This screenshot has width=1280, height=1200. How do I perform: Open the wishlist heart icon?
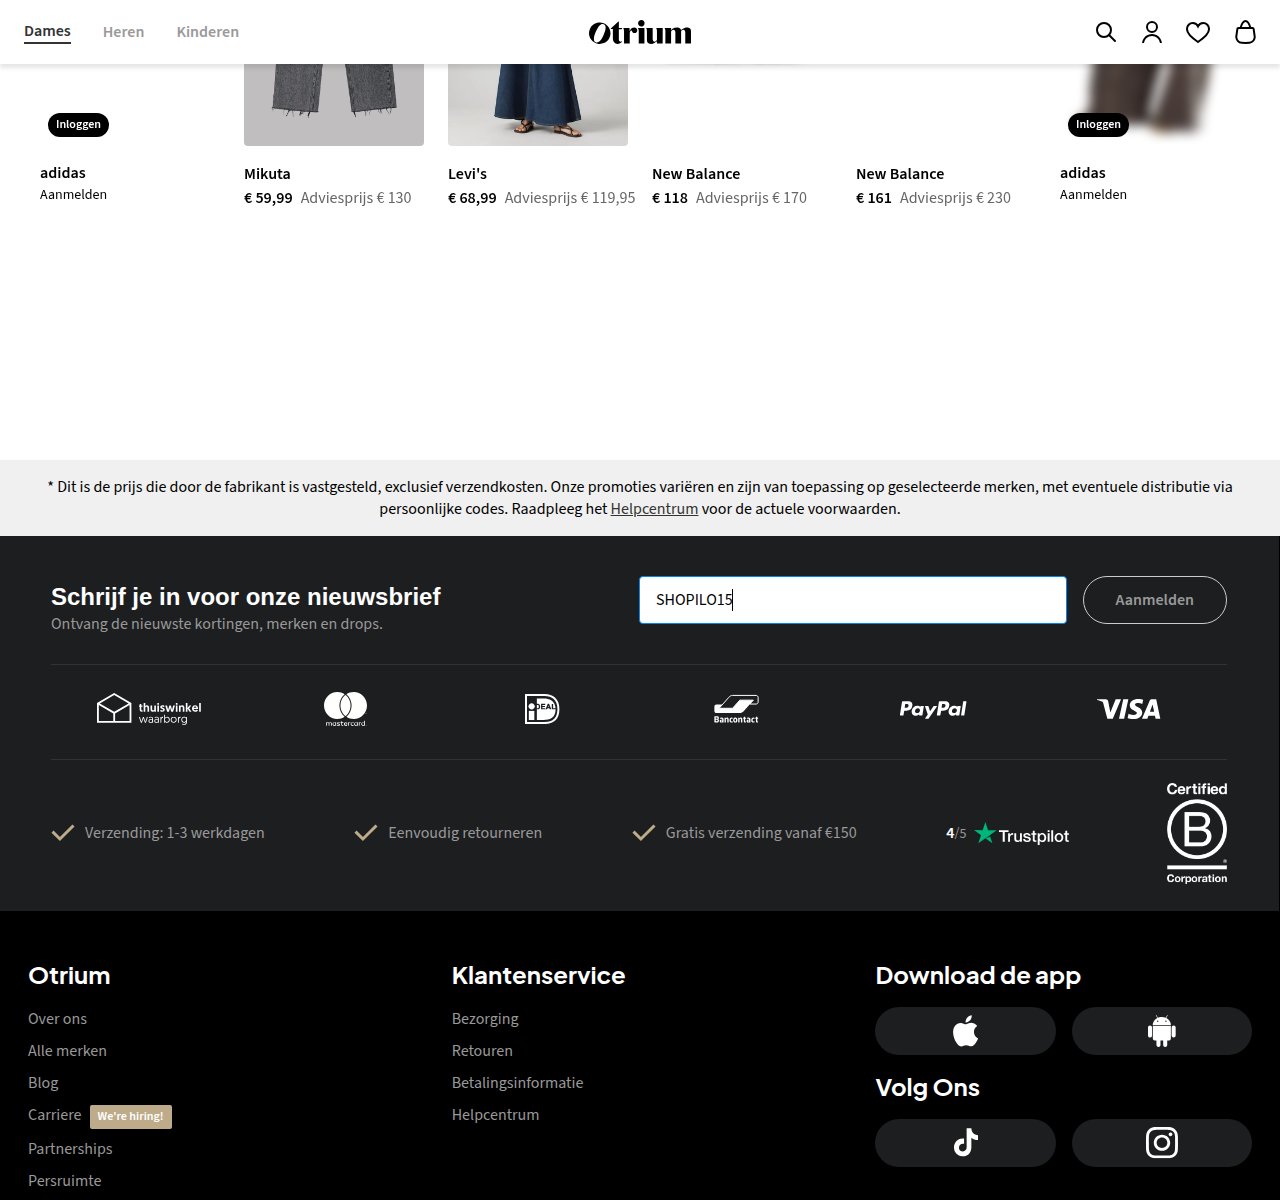(x=1198, y=32)
